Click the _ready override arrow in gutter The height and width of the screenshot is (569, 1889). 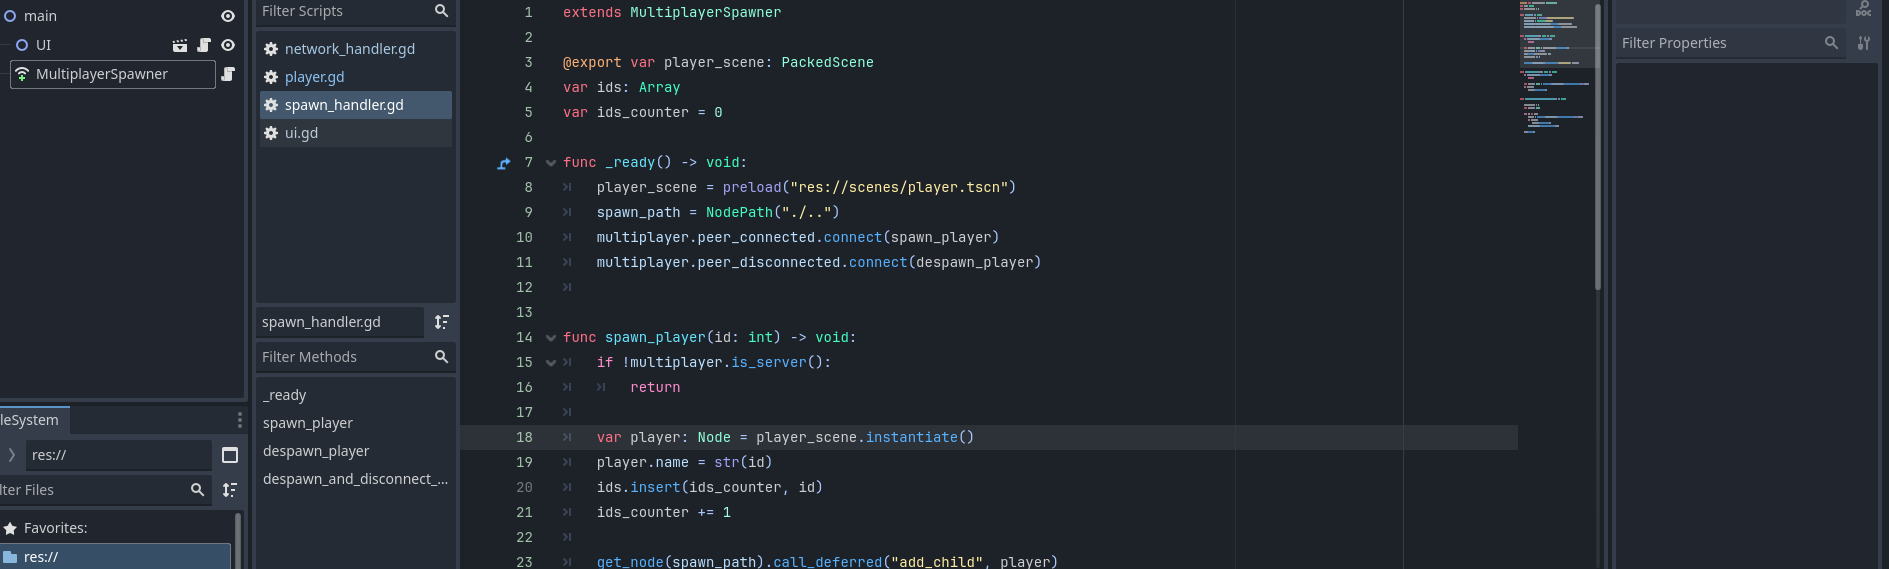point(504,163)
